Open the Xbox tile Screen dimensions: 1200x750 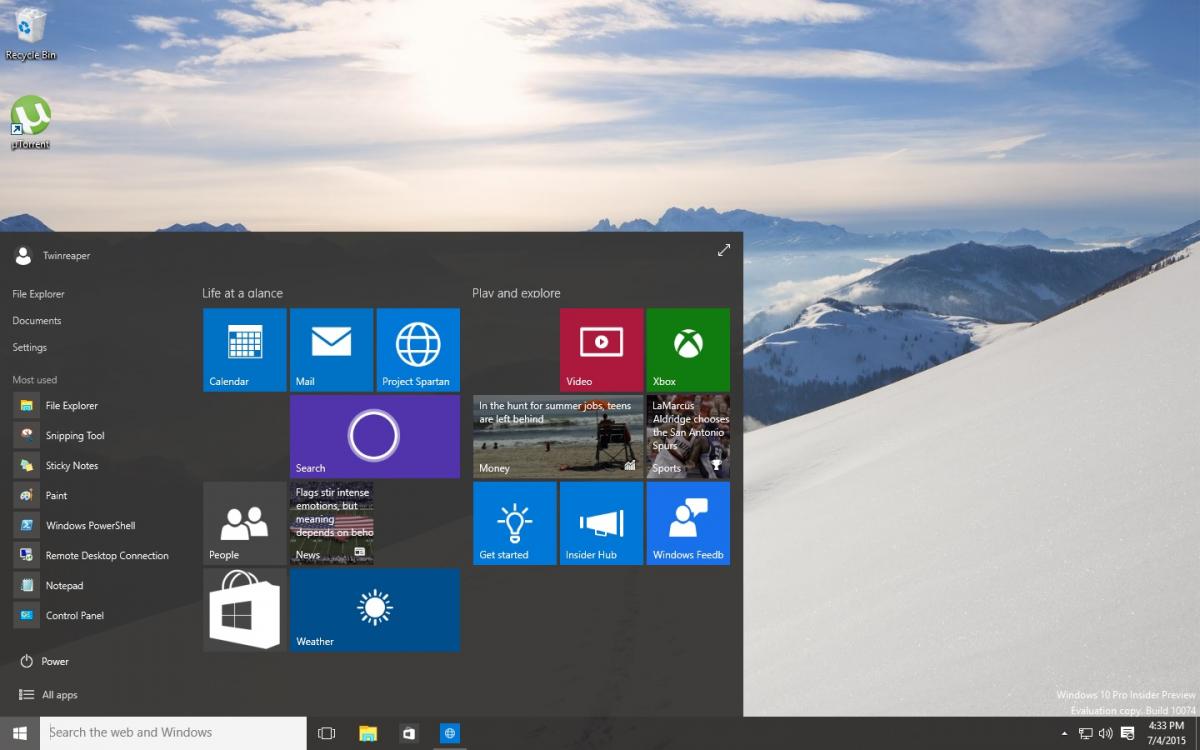[688, 349]
